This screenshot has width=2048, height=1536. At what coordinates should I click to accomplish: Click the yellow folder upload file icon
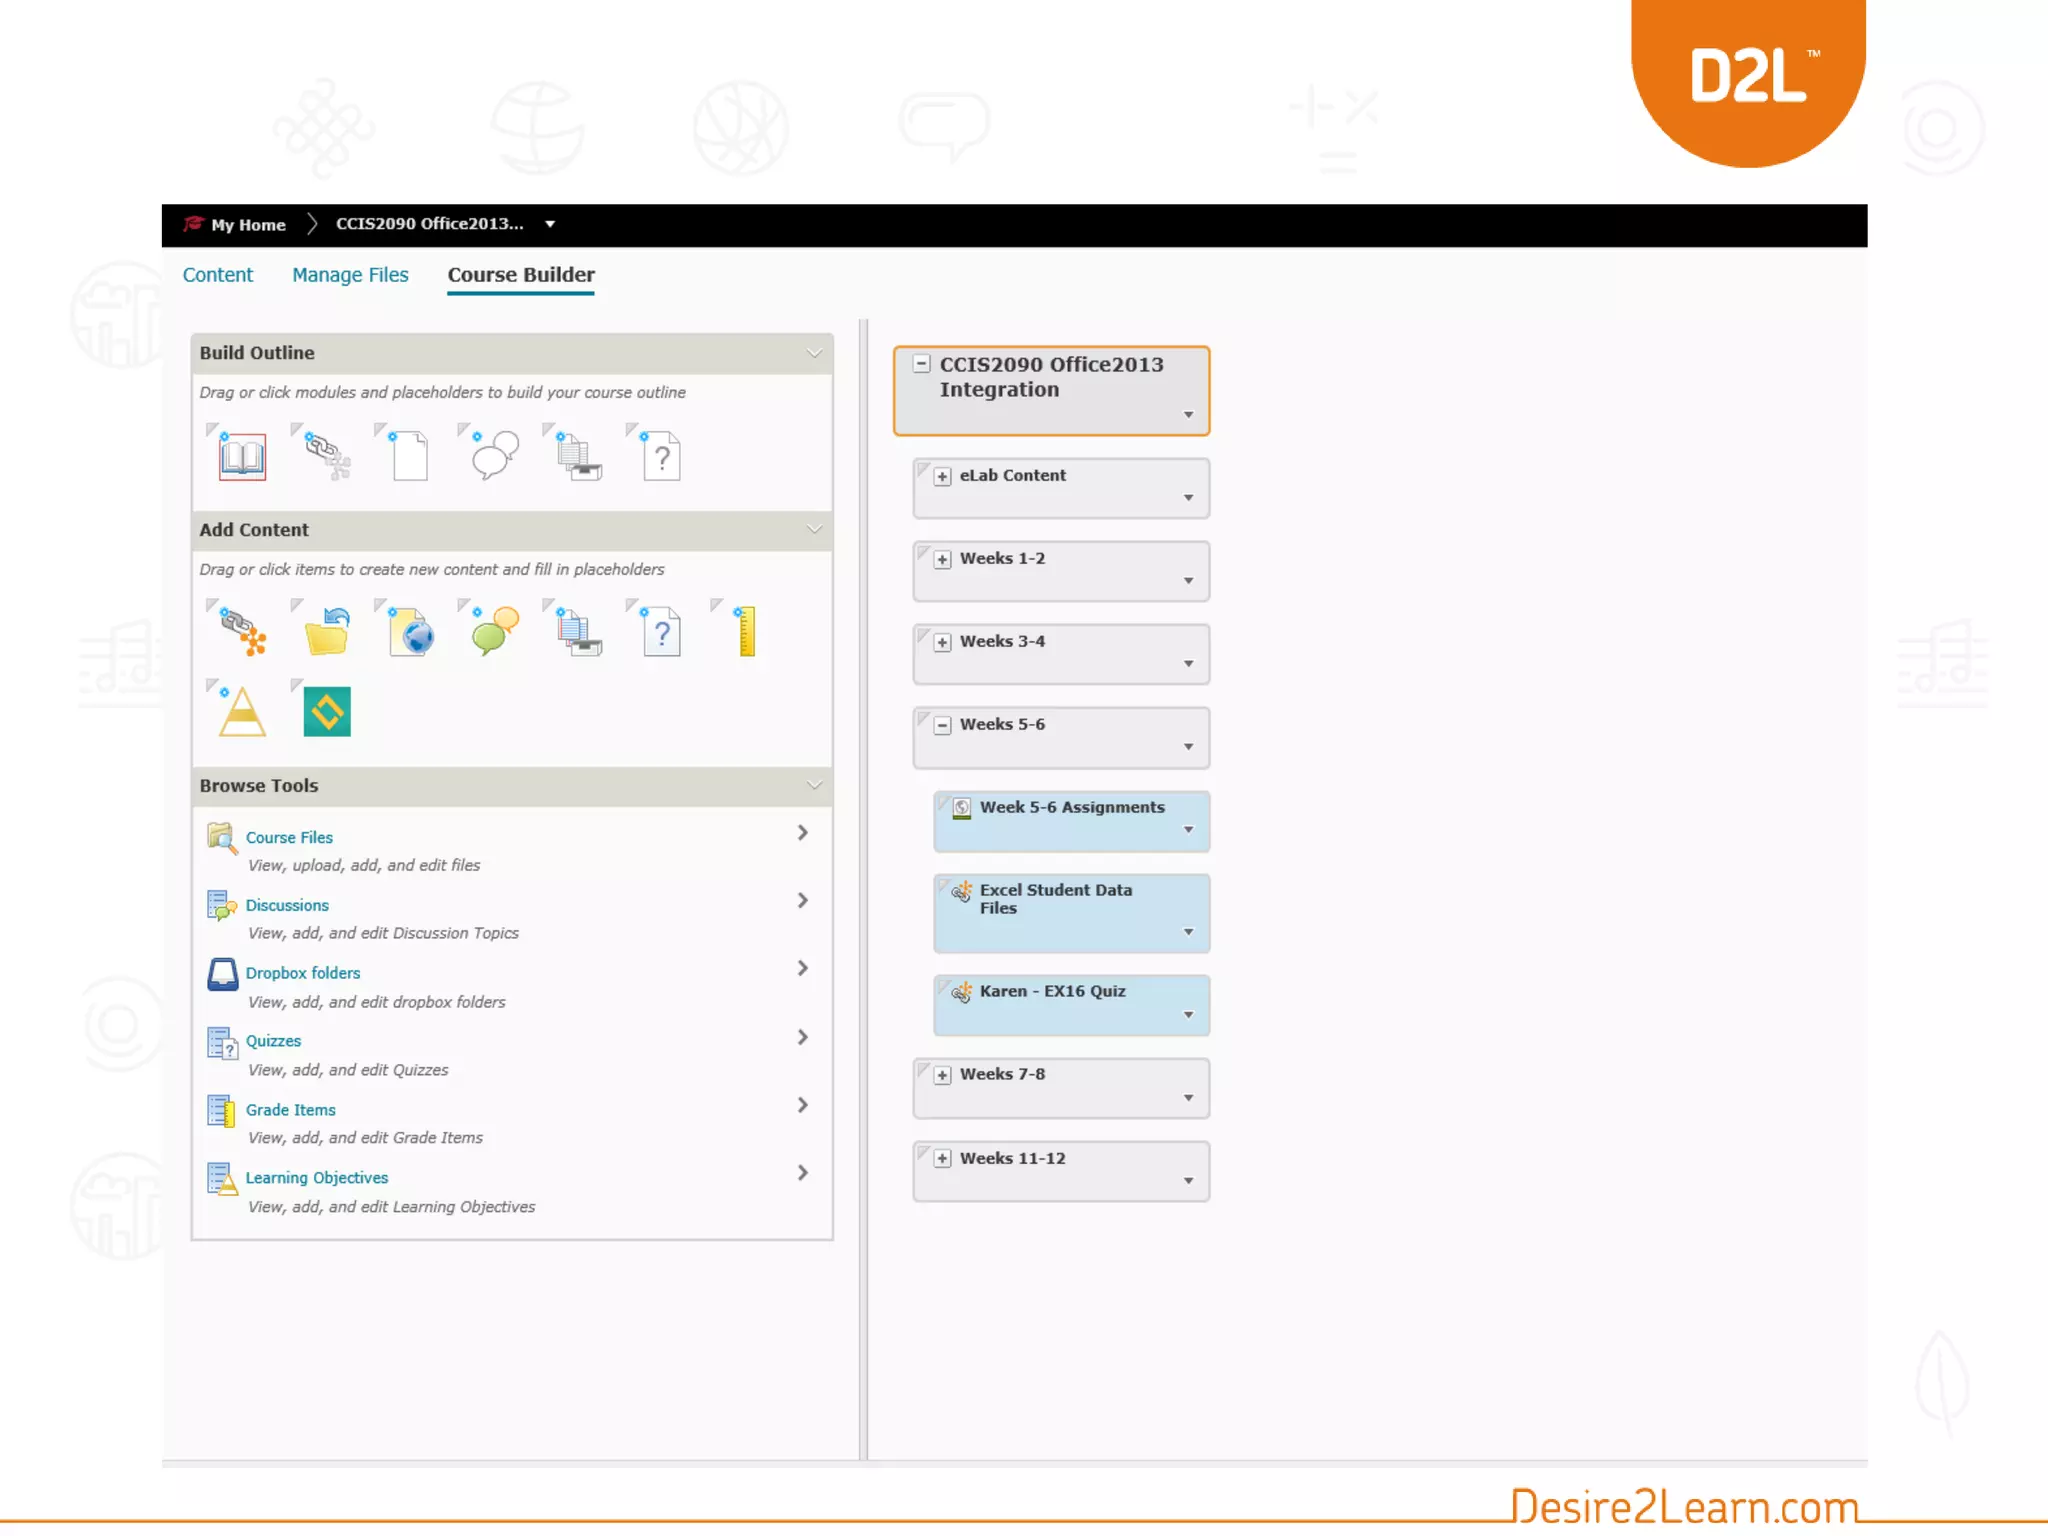(x=327, y=632)
